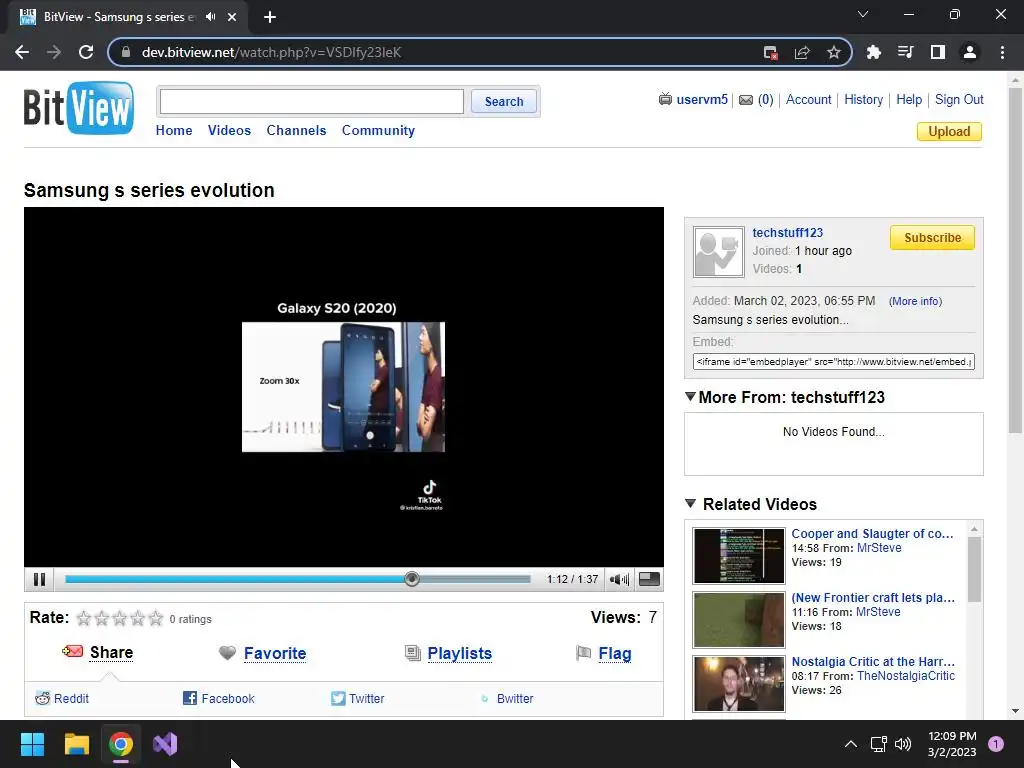1024x768 pixels.
Task: Open the techstuff123 channel link
Action: point(788,232)
